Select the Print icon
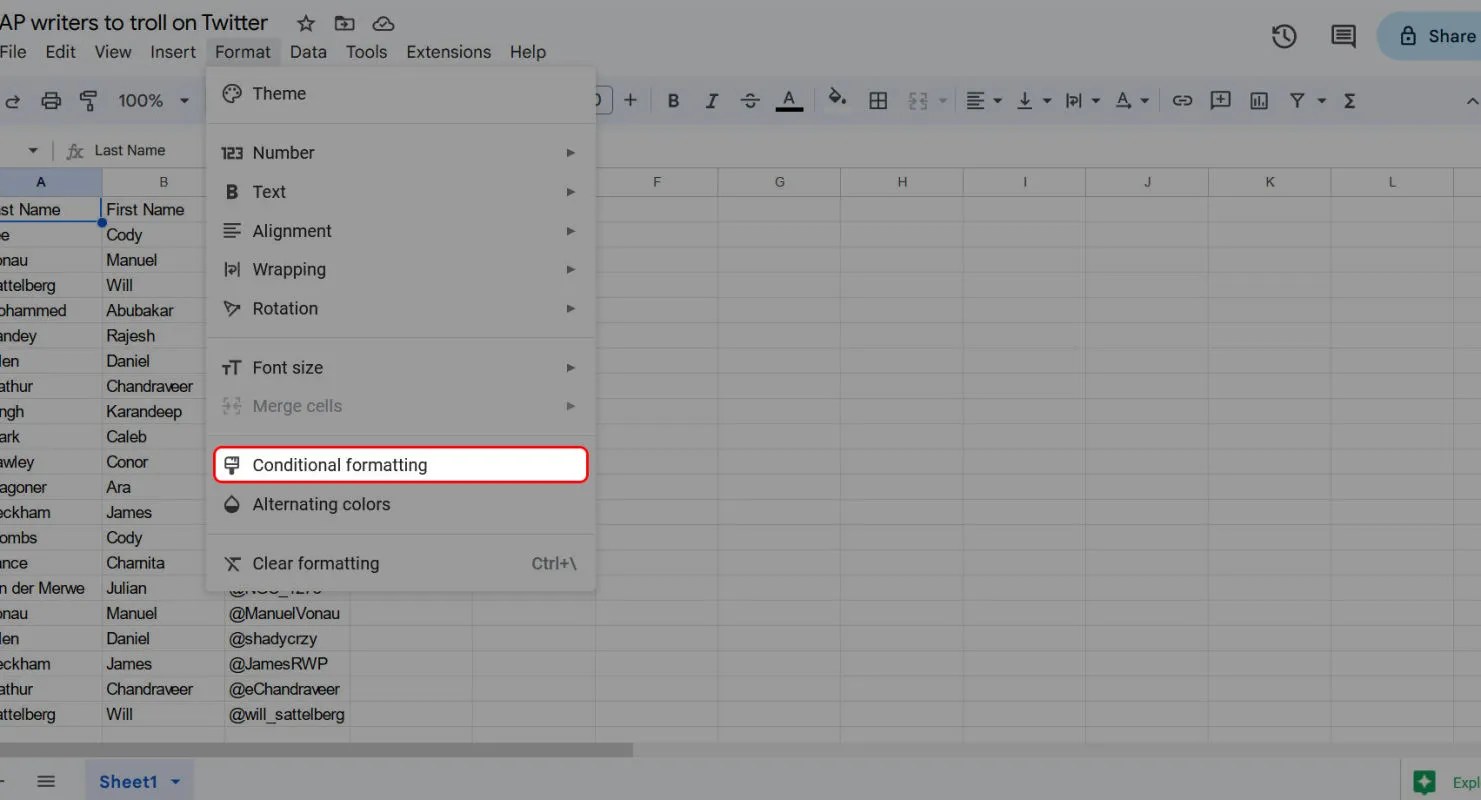The height and width of the screenshot is (800, 1481). click(48, 100)
